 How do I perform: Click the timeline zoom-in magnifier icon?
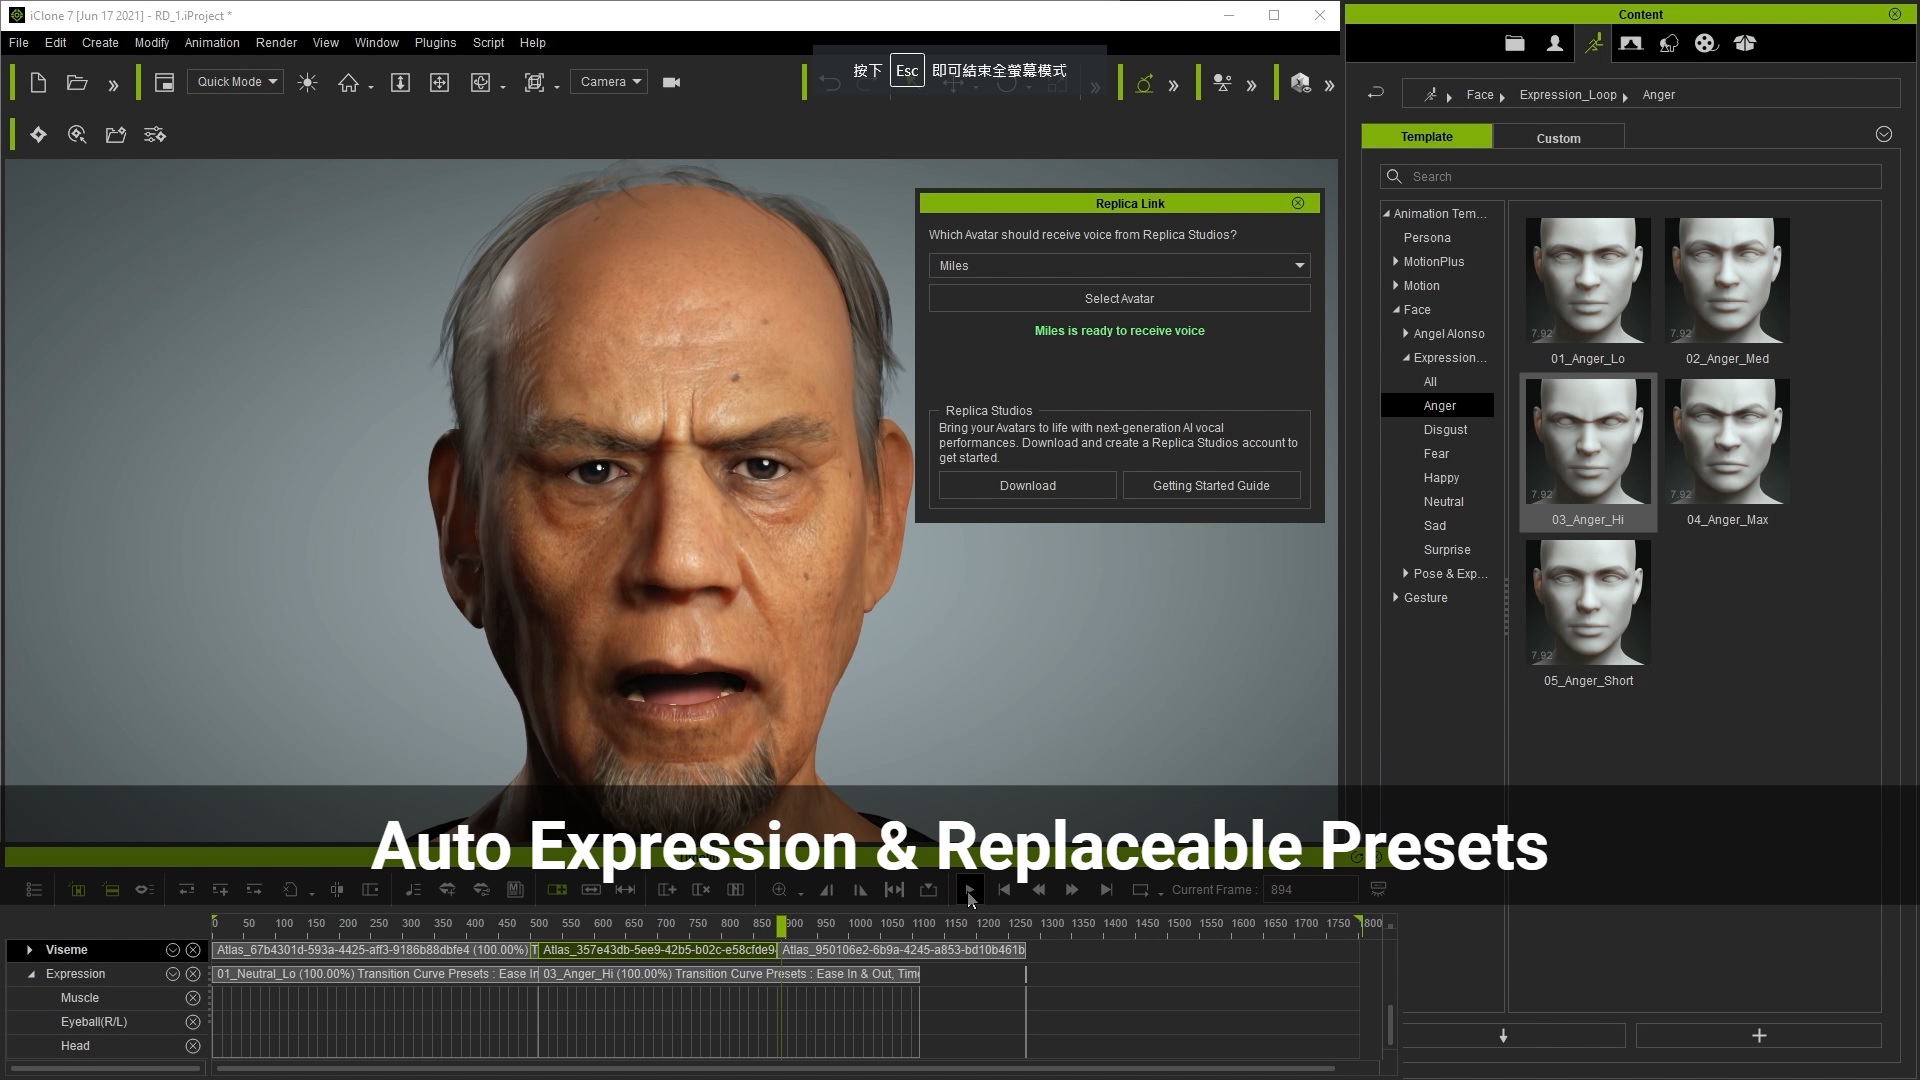tap(780, 890)
